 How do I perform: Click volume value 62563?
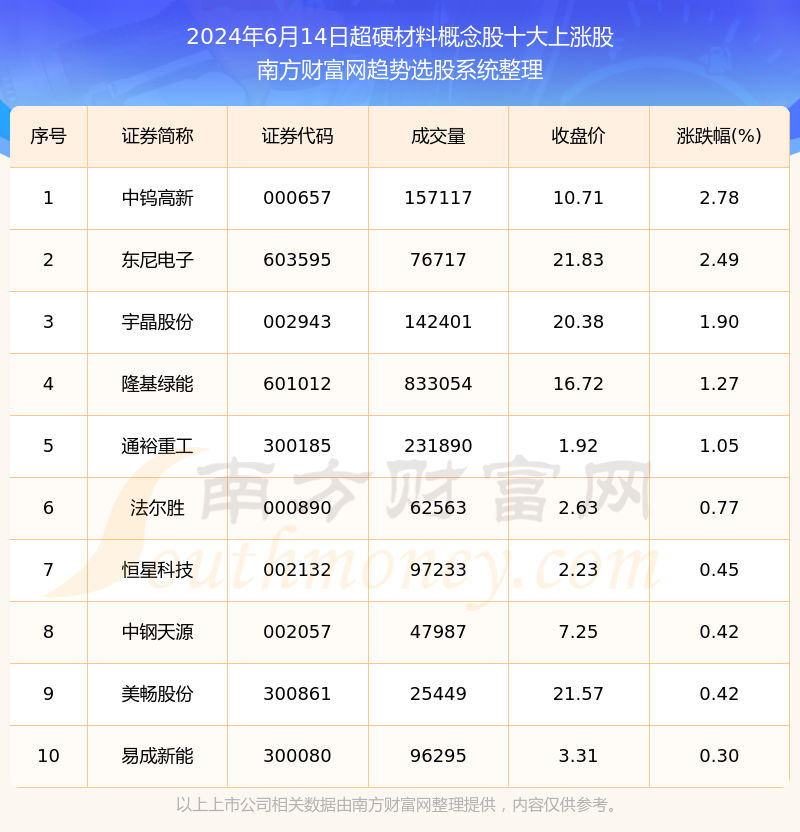coord(438,508)
